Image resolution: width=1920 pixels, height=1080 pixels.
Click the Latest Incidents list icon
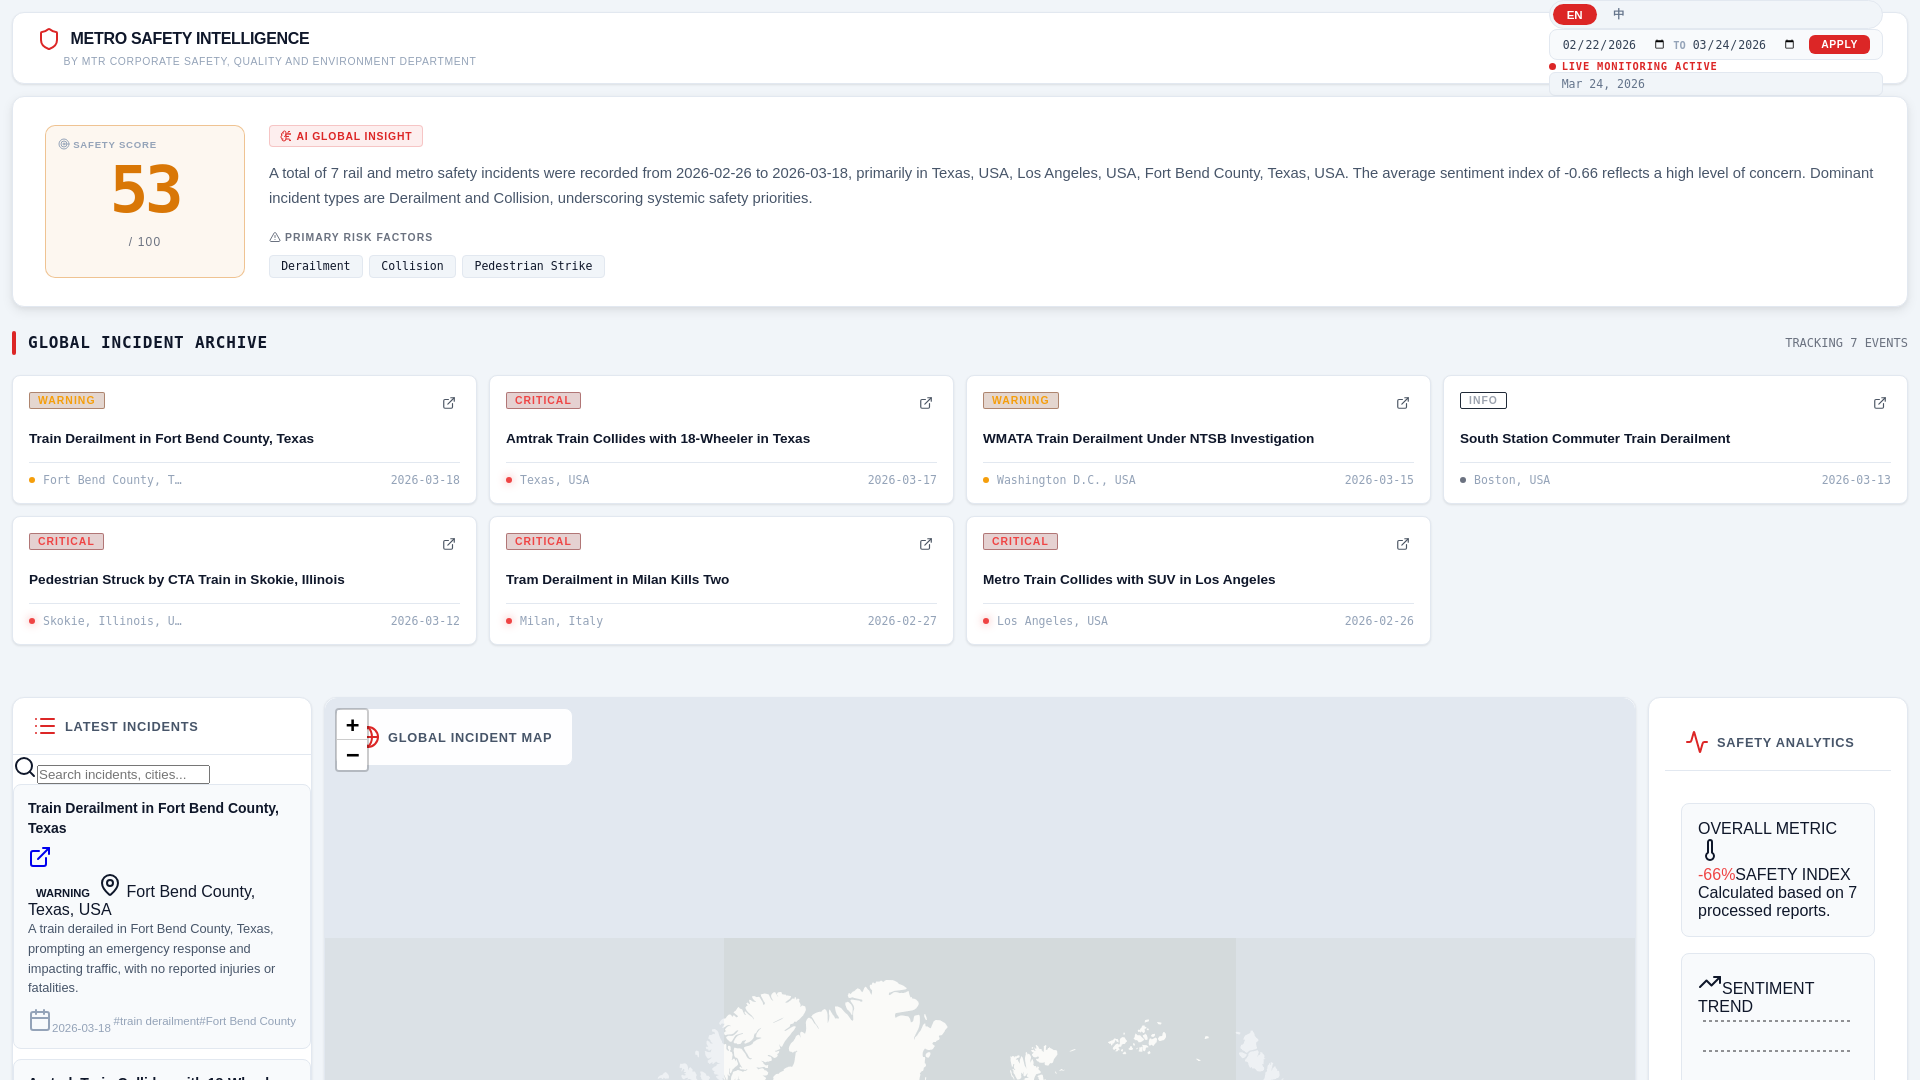[x=45, y=726]
